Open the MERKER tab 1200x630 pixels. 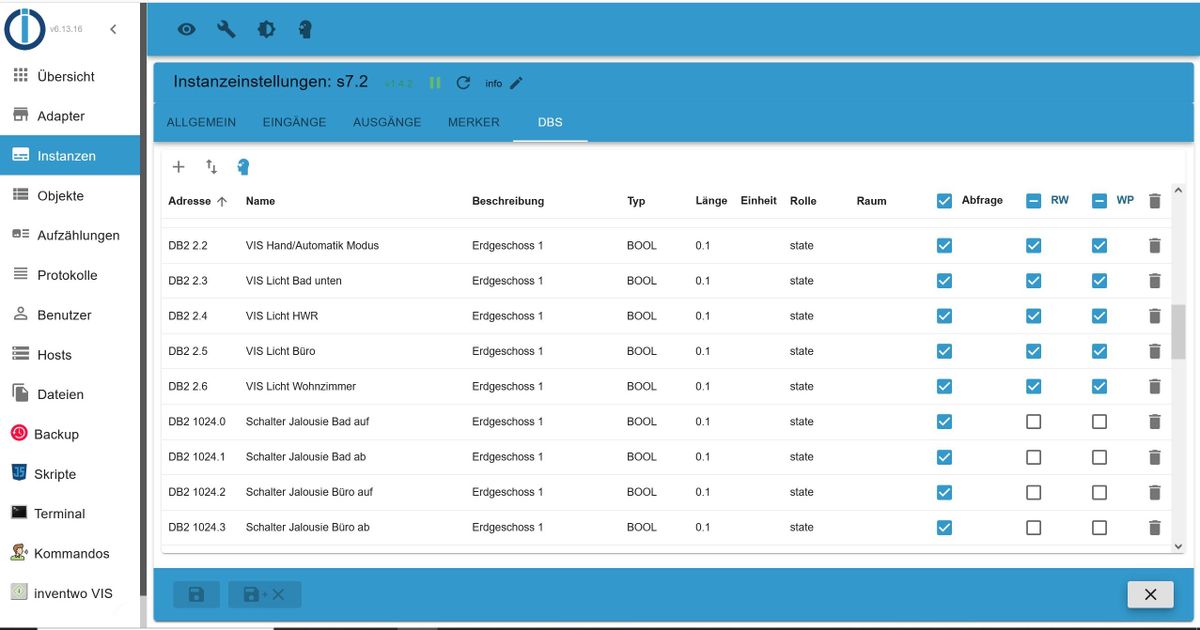(x=474, y=122)
